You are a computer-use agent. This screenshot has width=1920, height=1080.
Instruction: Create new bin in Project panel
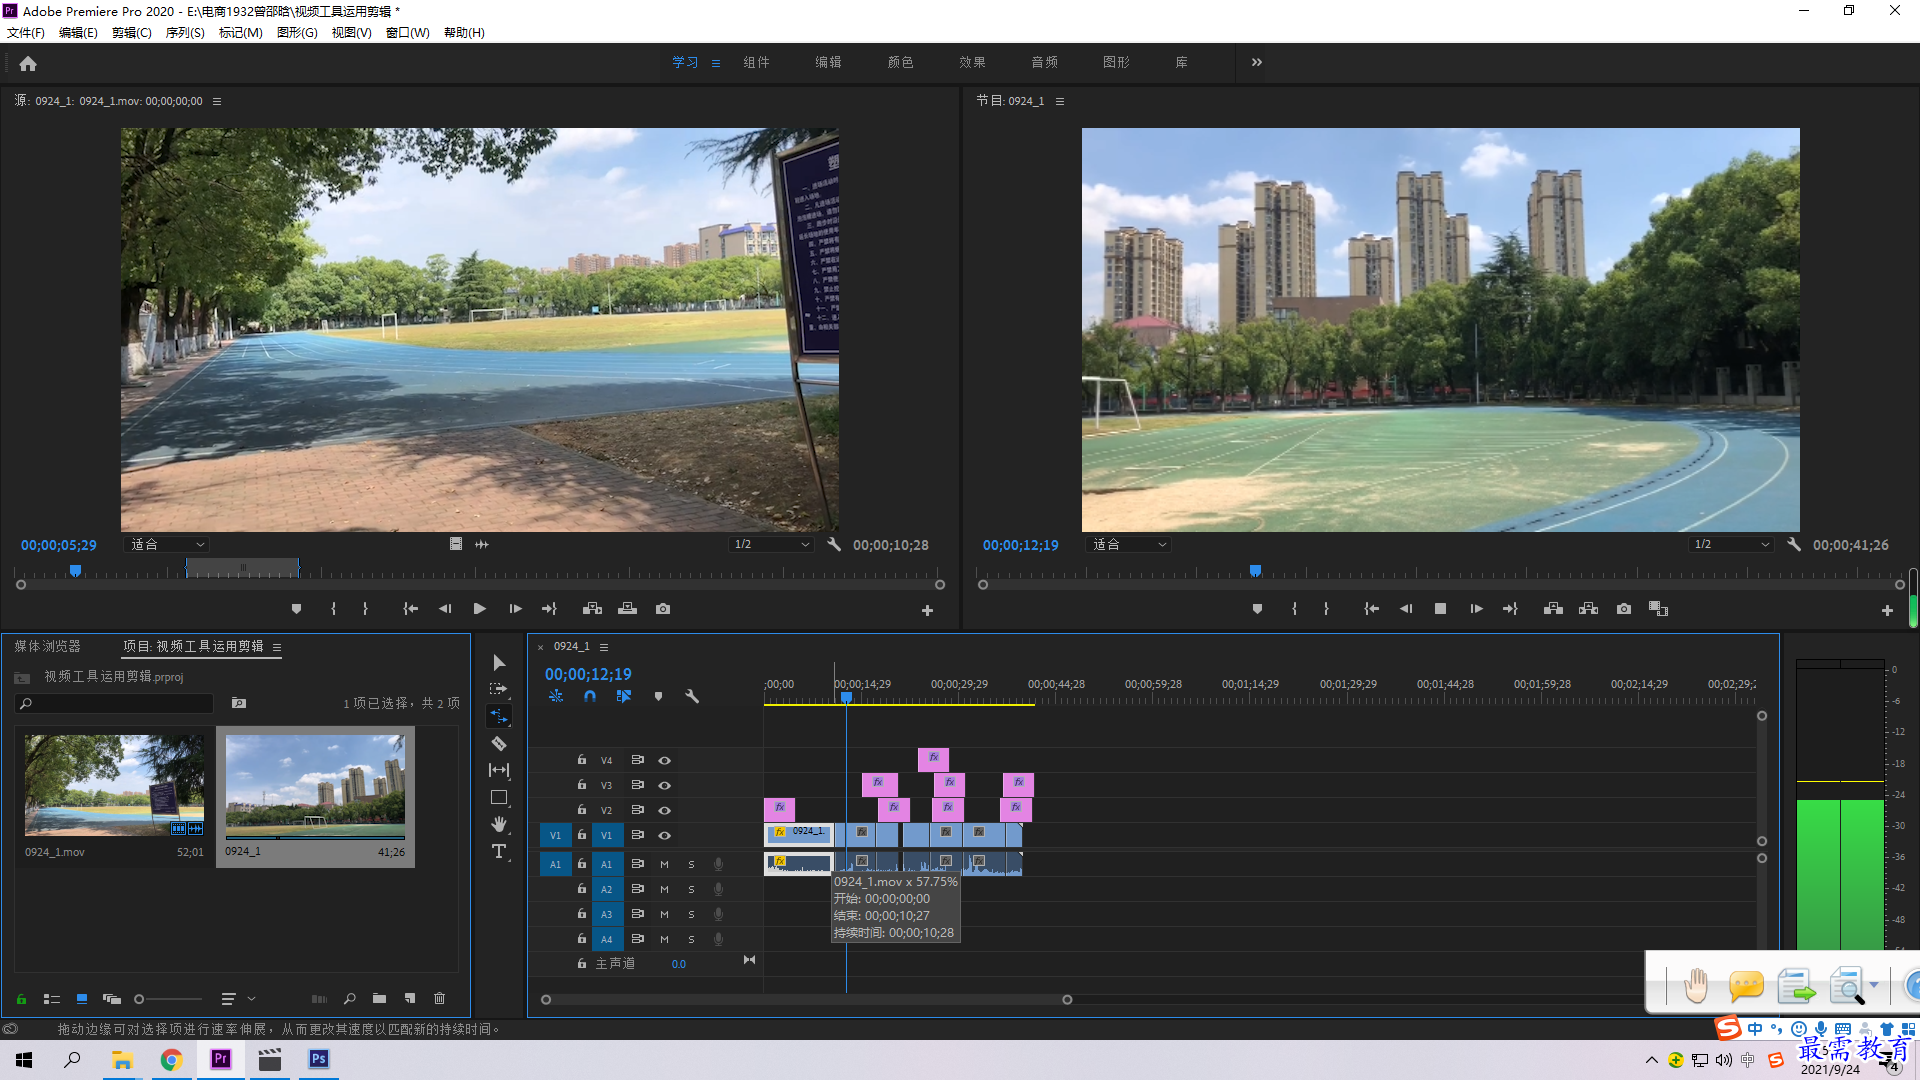click(x=379, y=998)
